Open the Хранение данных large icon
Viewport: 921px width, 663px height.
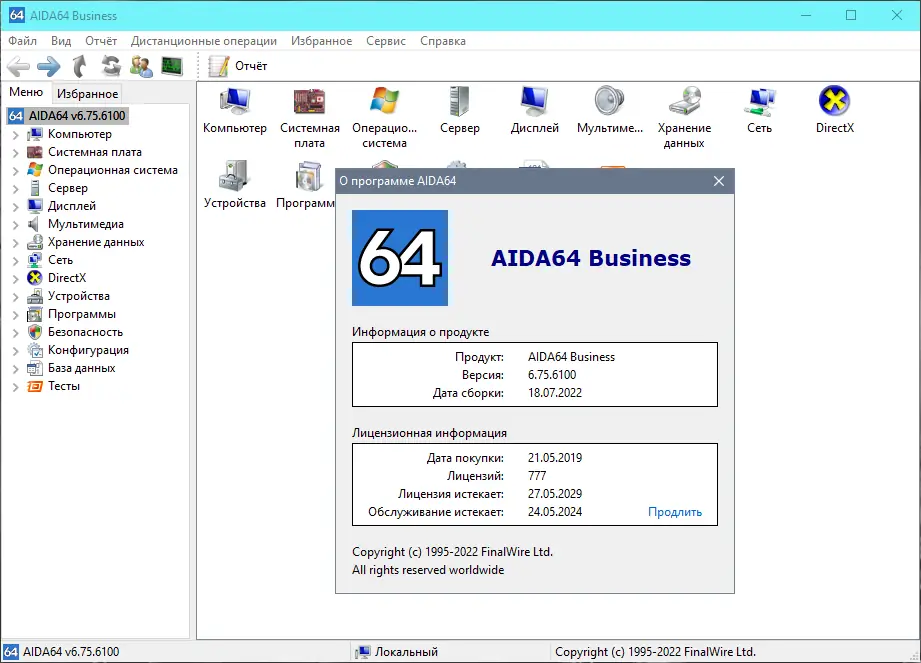coord(684,117)
